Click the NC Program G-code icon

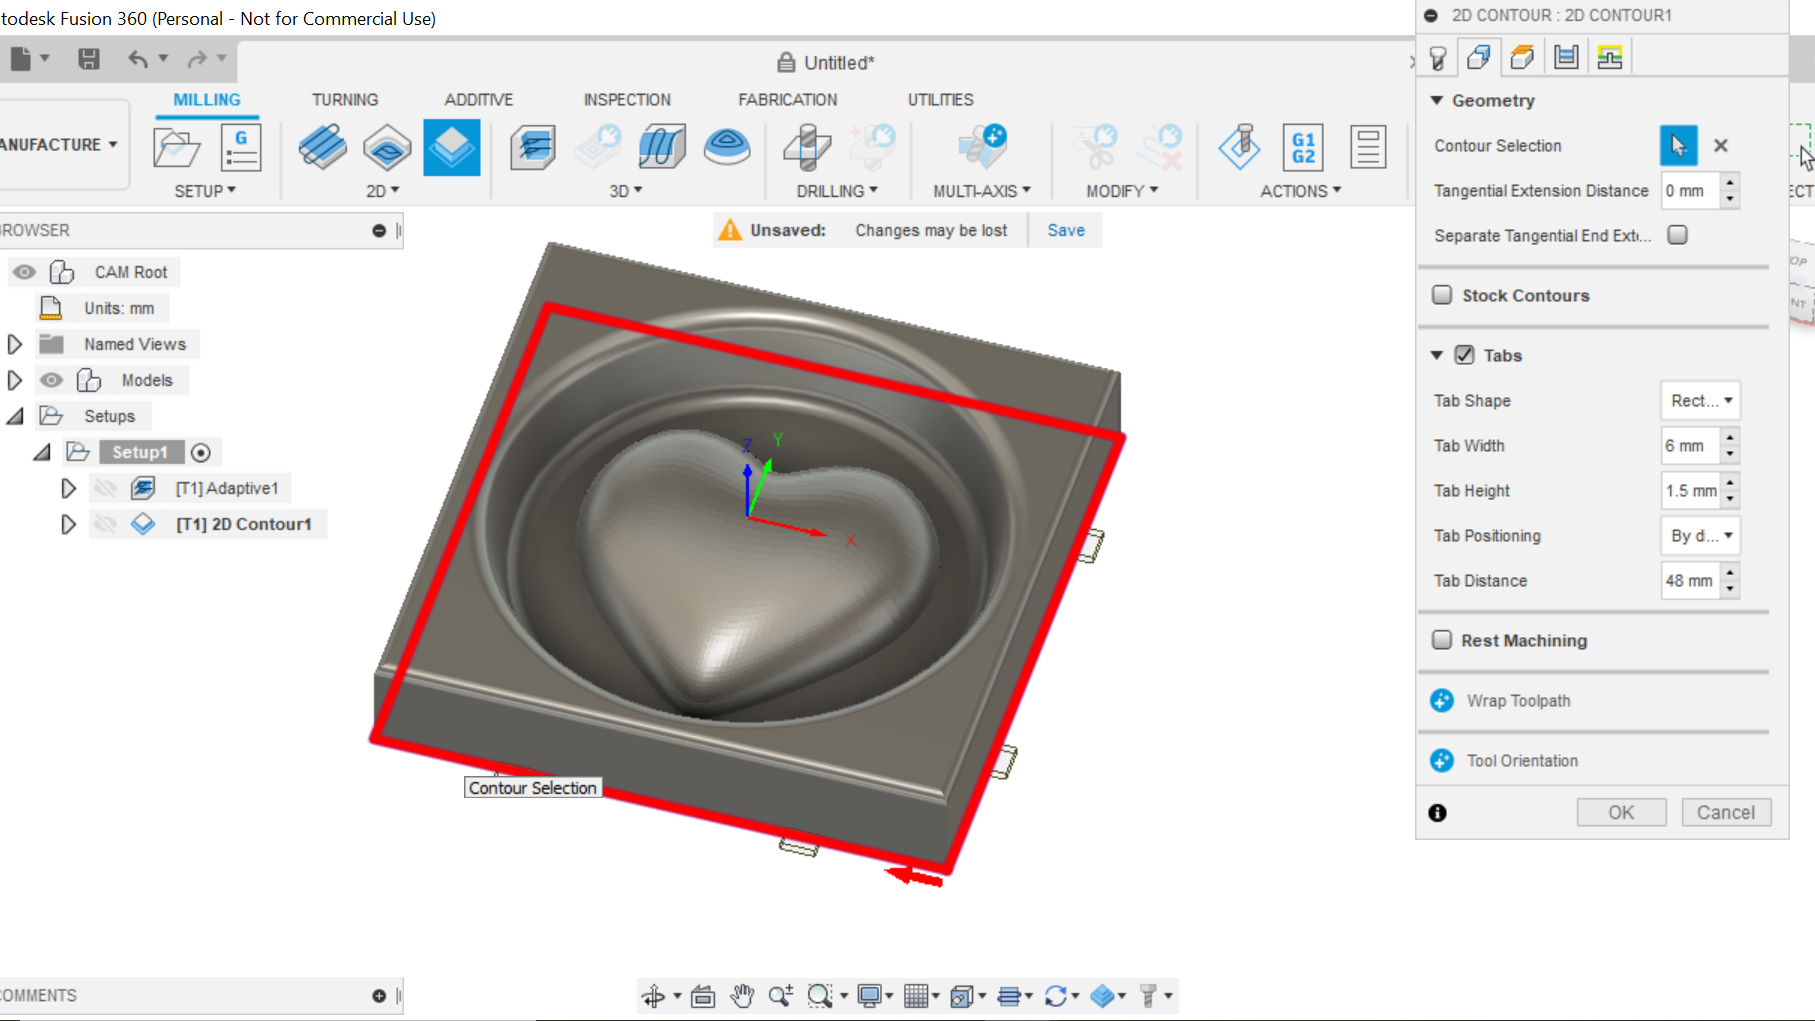241,148
